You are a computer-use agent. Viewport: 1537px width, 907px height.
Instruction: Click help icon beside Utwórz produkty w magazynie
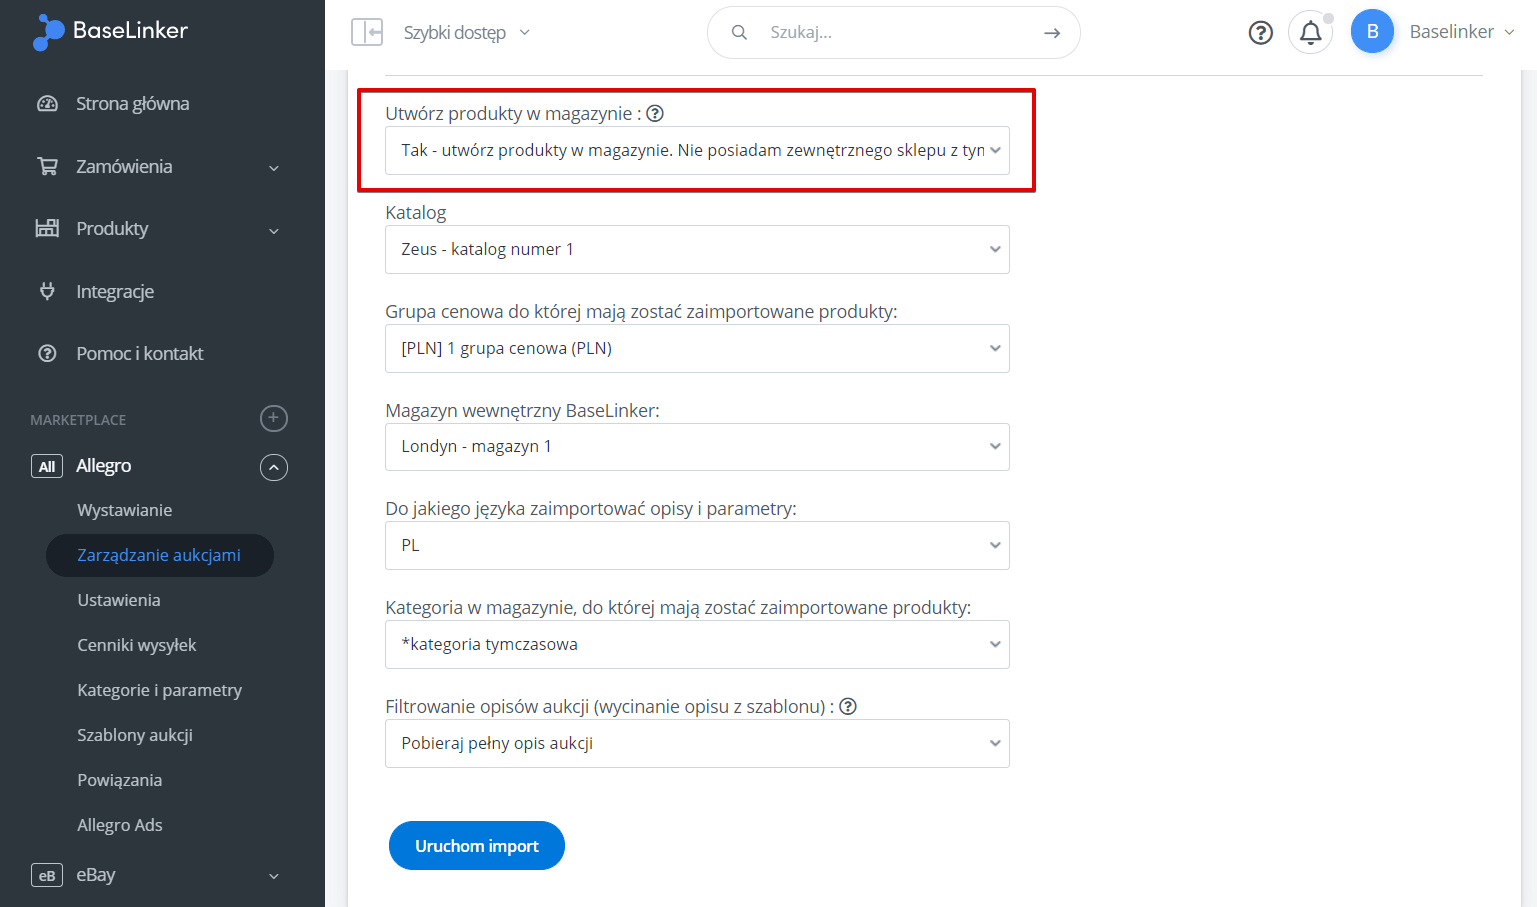tap(655, 113)
